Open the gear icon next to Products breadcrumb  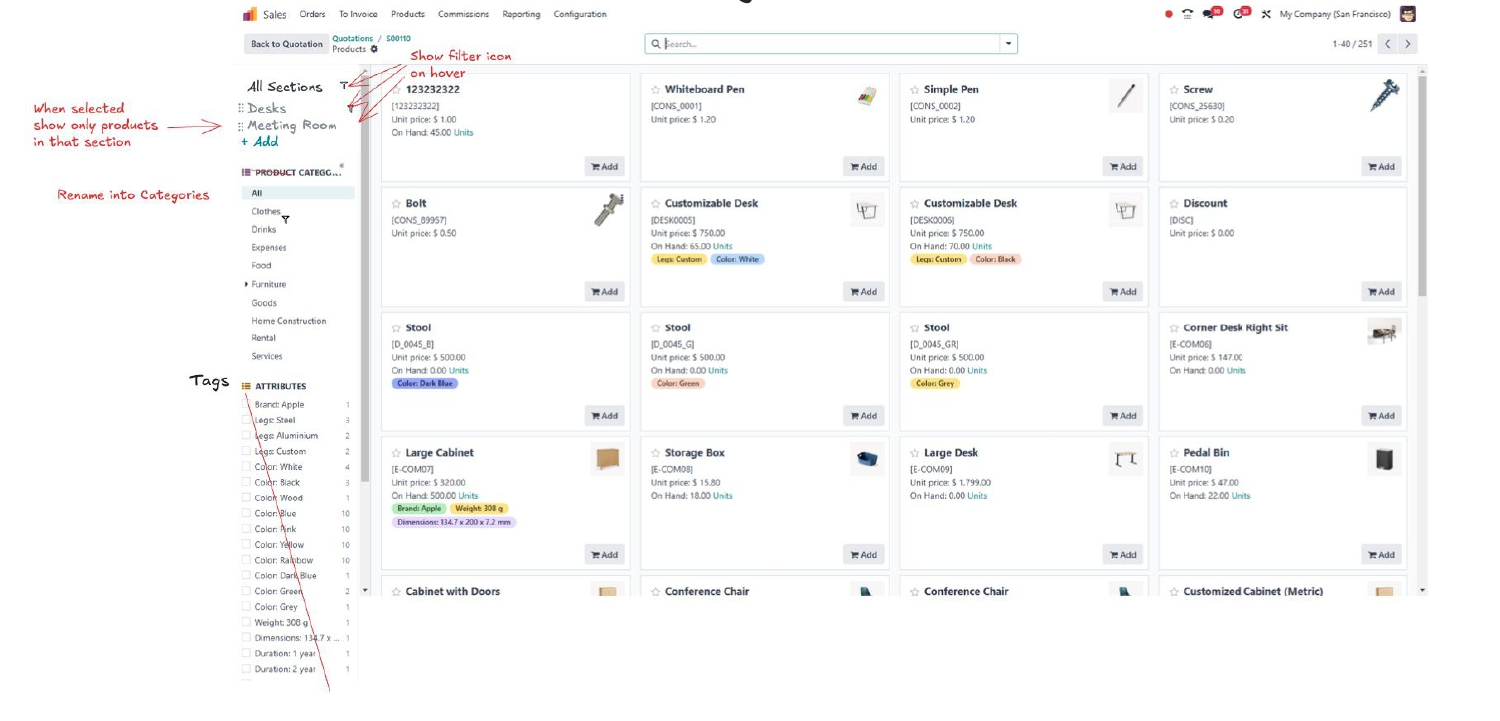coord(374,49)
